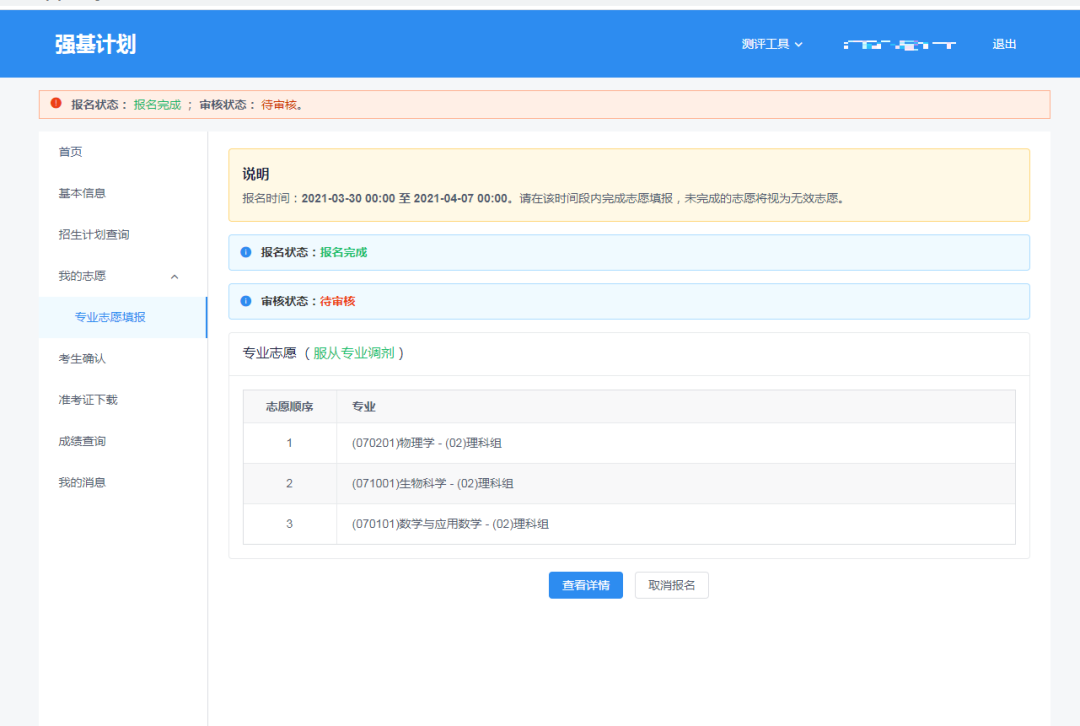Viewport: 1080px width, 726px height.
Task: Click the 取消报名 button
Action: (671, 585)
